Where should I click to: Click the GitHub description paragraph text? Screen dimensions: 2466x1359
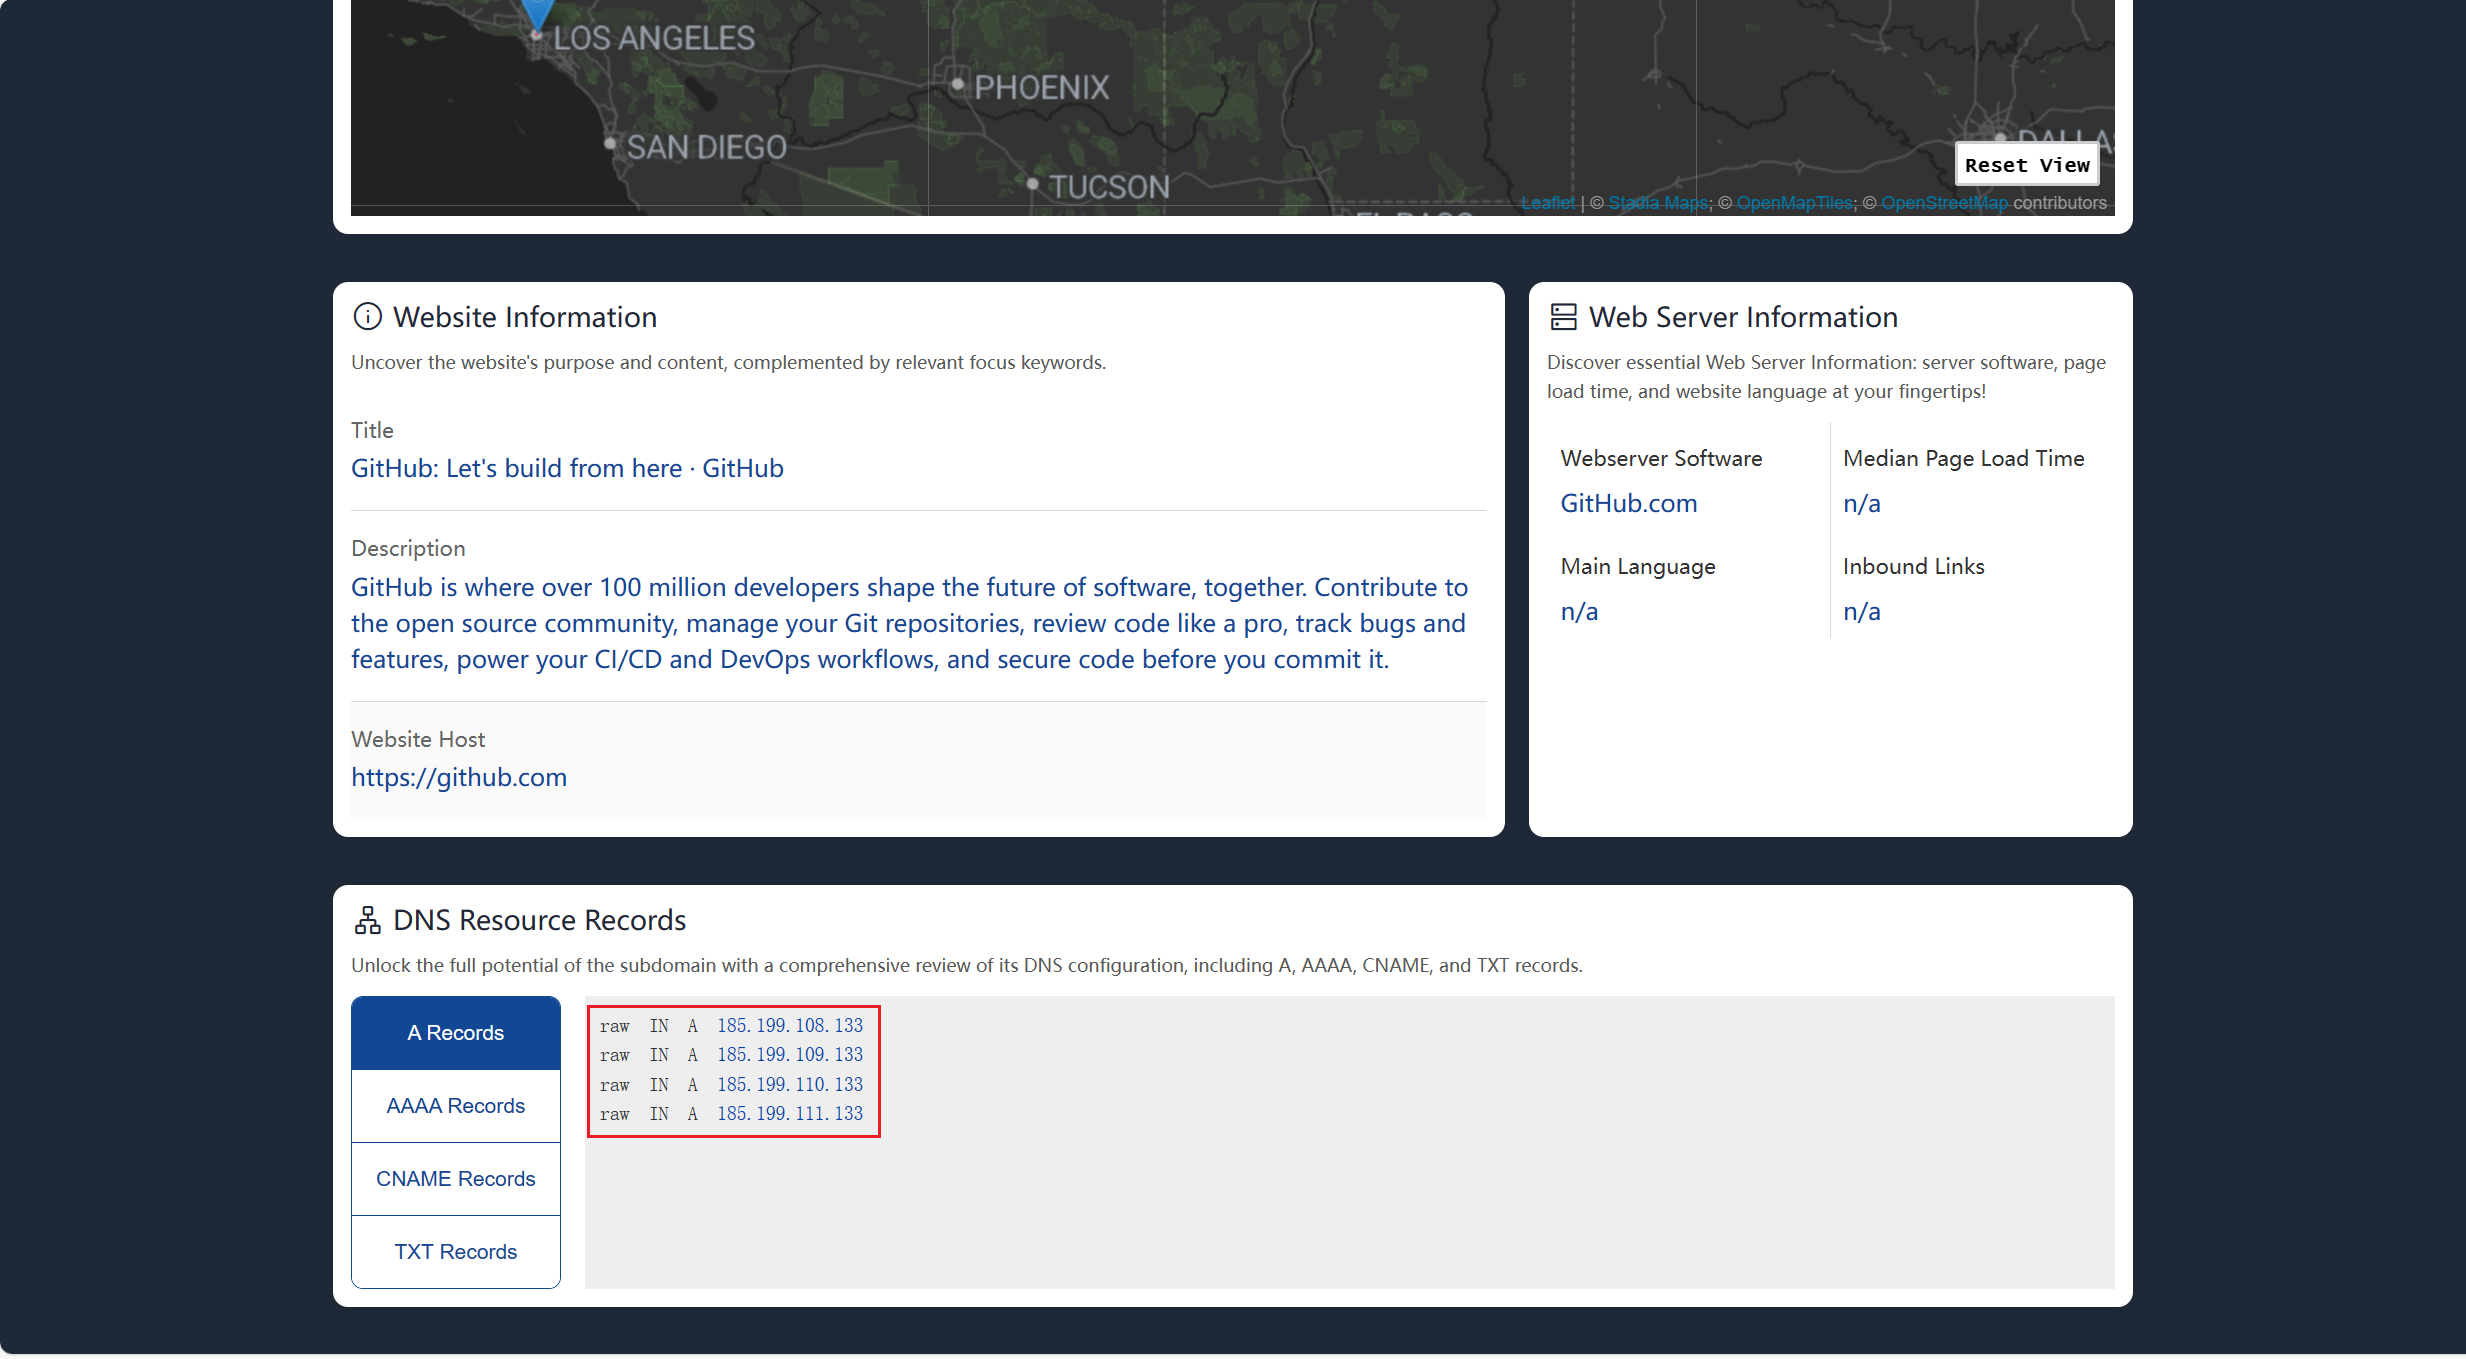coord(909,623)
